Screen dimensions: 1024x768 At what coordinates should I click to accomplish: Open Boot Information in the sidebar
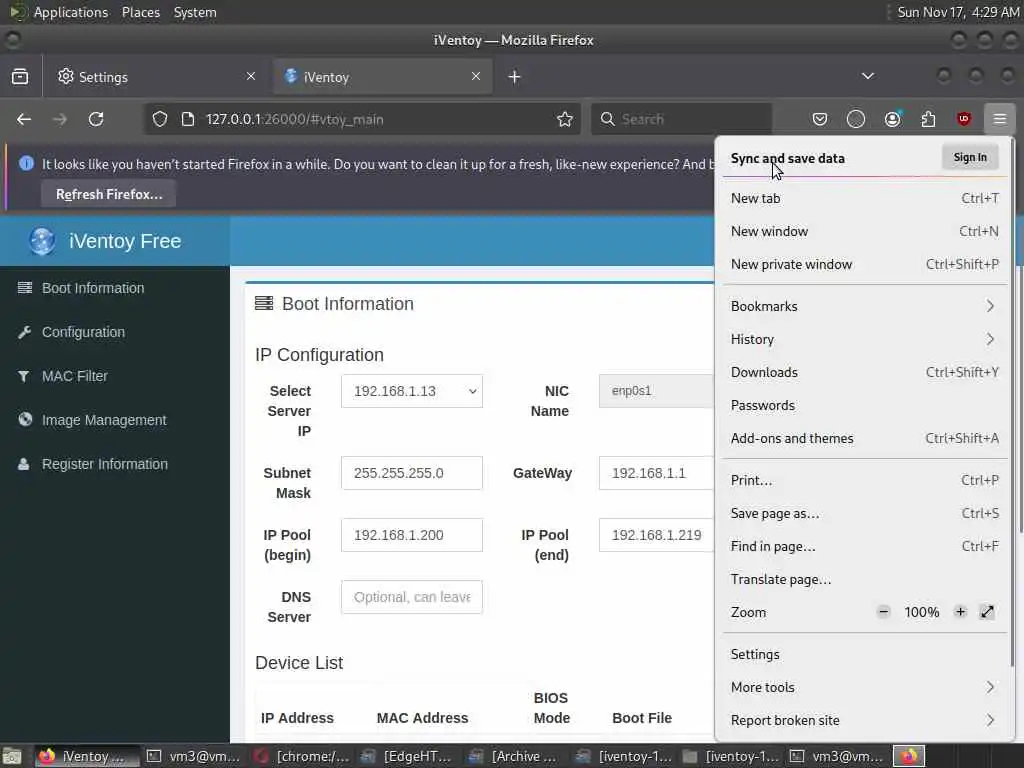[x=93, y=288]
